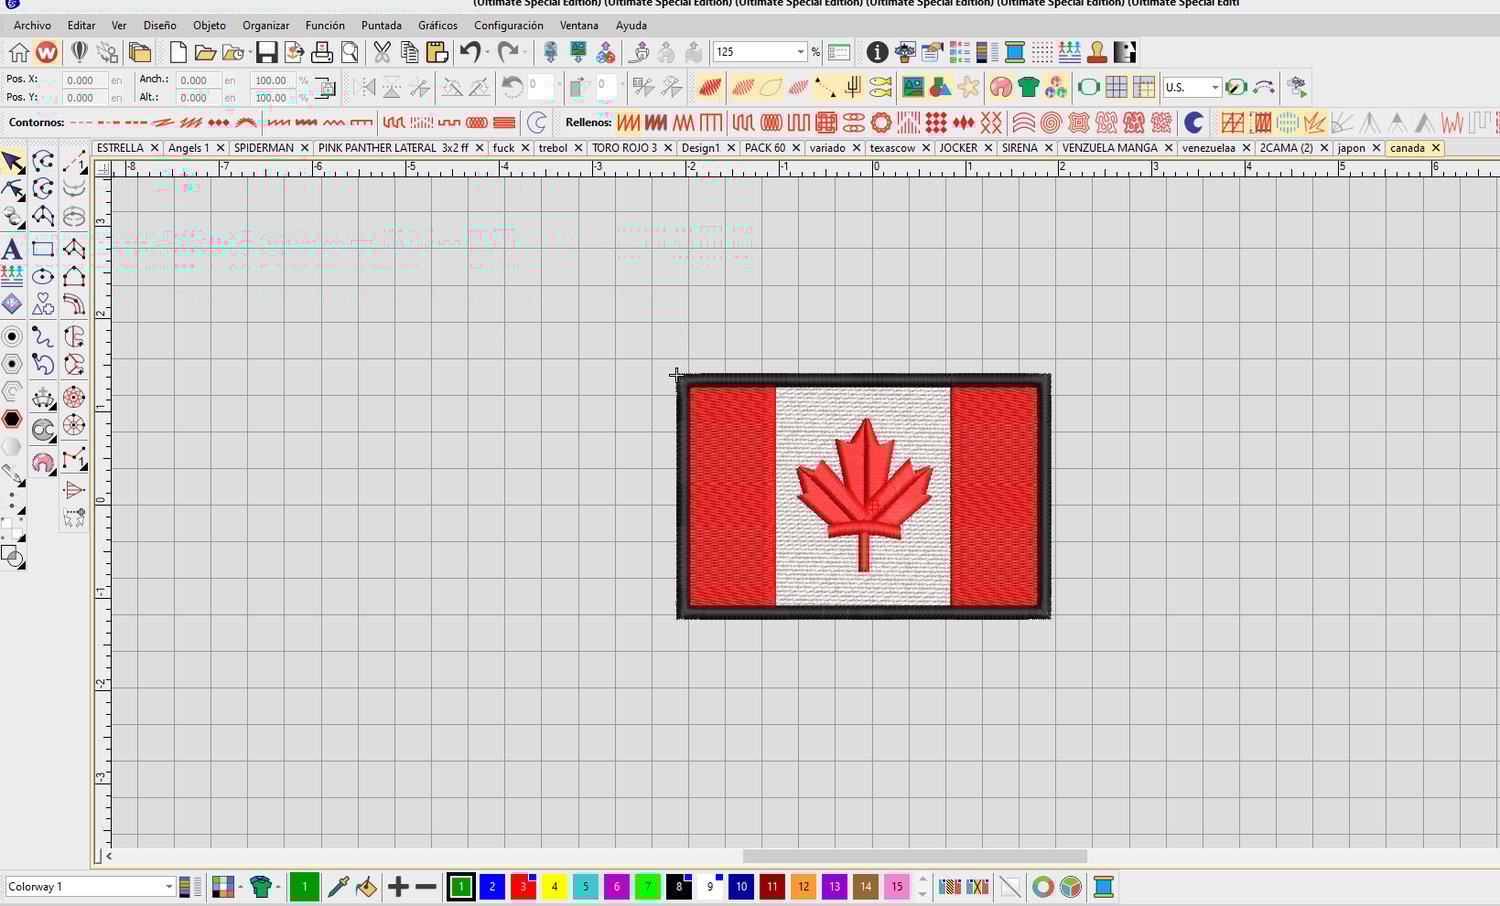Close the trebol tab
This screenshot has width=1500, height=906.
coord(578,148)
